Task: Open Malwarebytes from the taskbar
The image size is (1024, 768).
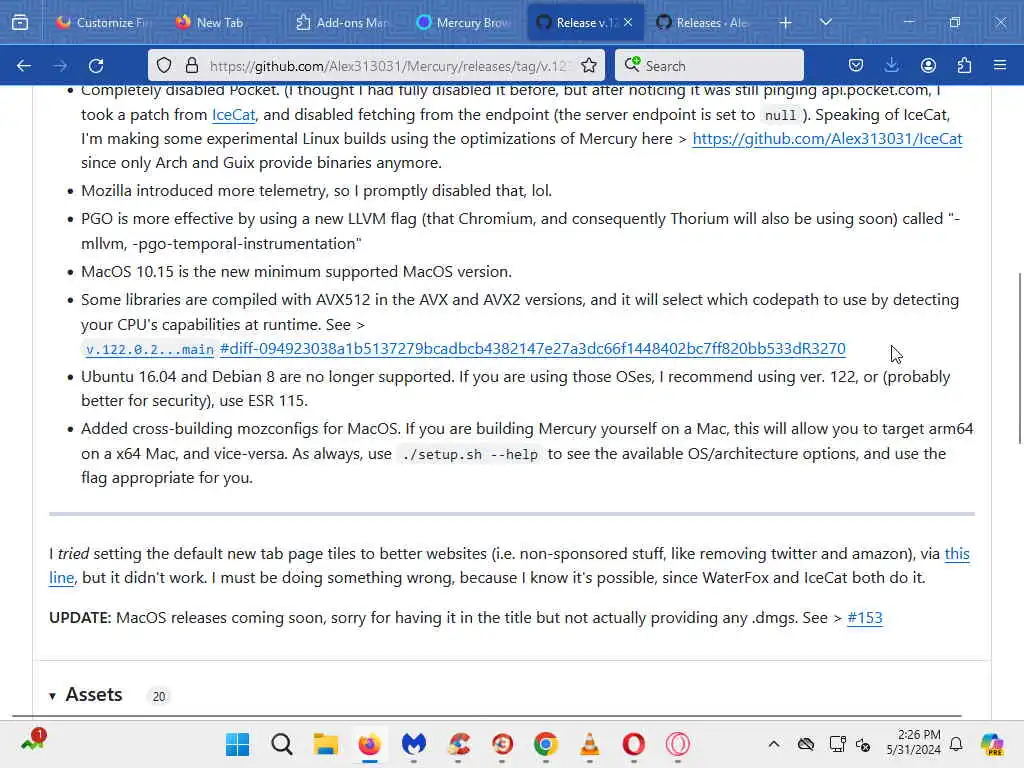Action: (413, 744)
